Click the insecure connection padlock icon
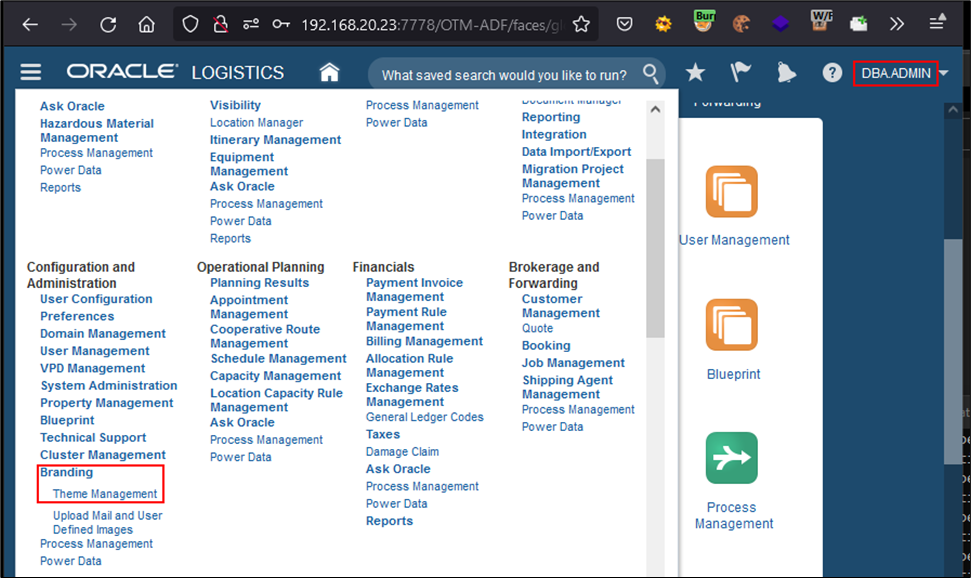This screenshot has width=971, height=578. pos(220,25)
